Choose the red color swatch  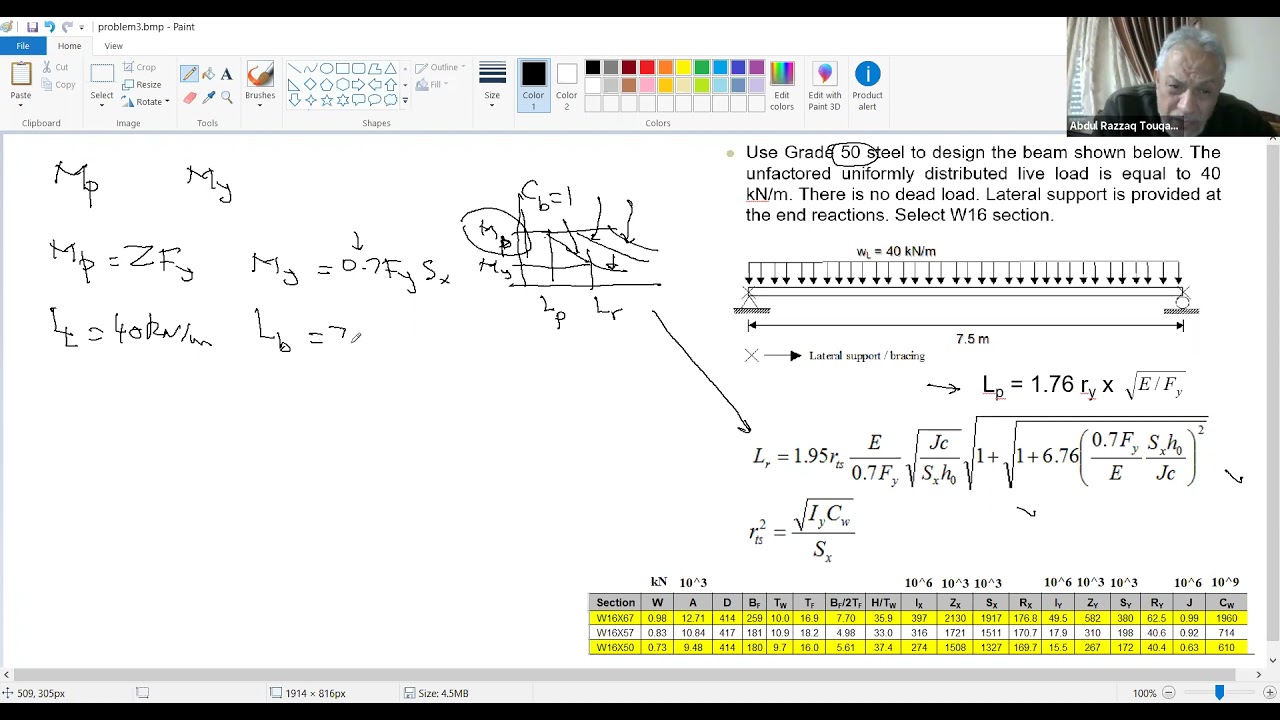(647, 68)
